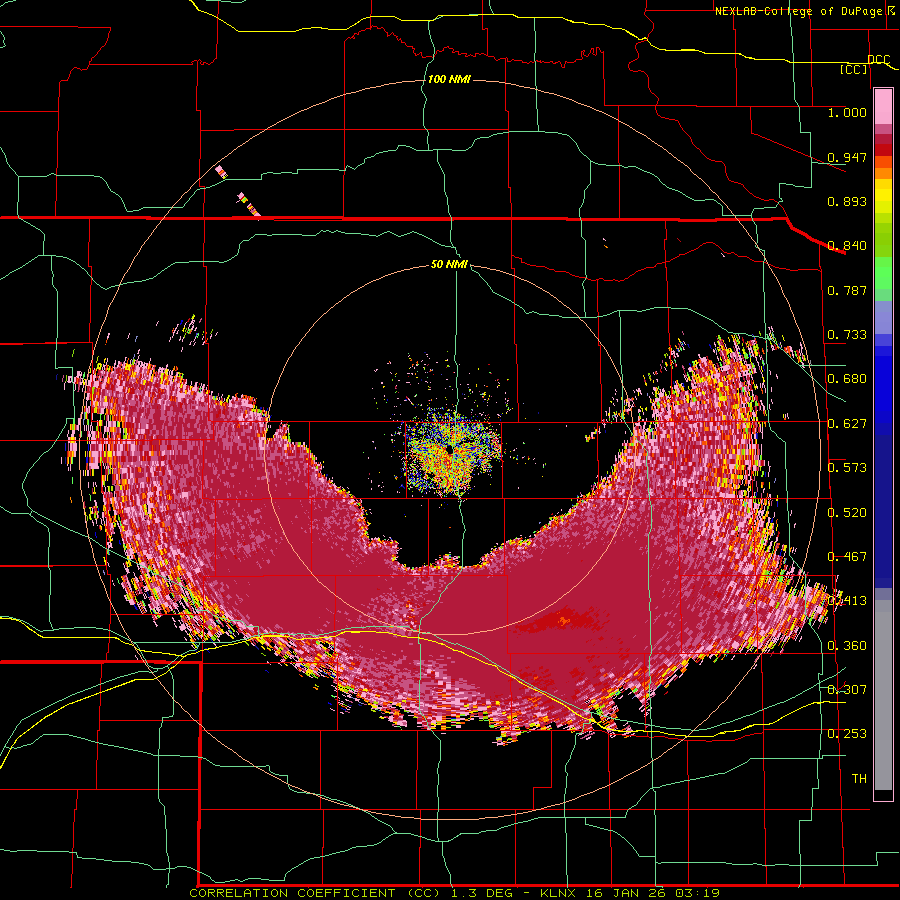
Task: Select the 0.893 scale value
Action: 847,201
